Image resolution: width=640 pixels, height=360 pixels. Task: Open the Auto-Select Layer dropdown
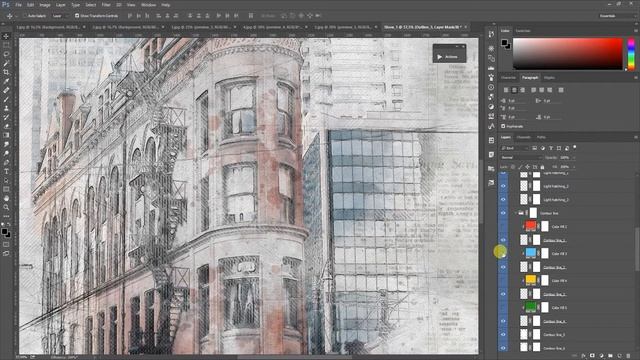click(x=60, y=16)
